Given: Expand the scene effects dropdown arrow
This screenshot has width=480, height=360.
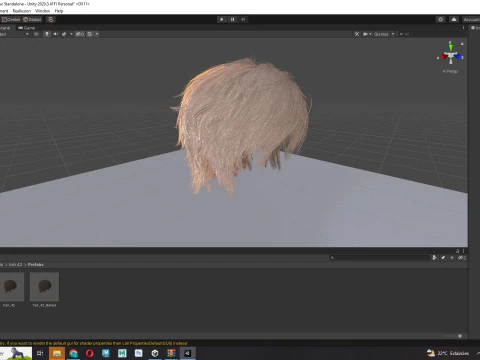Looking at the screenshot, I should [x=71, y=34].
